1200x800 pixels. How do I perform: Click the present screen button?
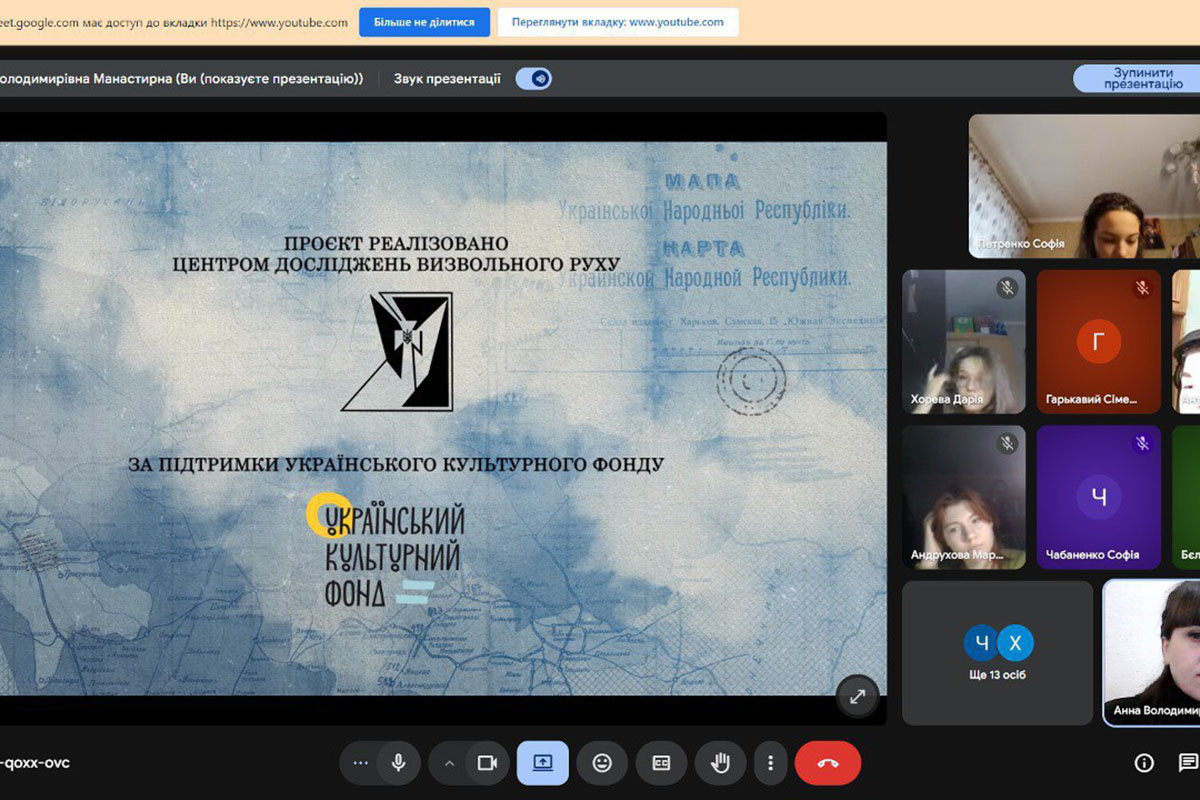click(x=543, y=763)
